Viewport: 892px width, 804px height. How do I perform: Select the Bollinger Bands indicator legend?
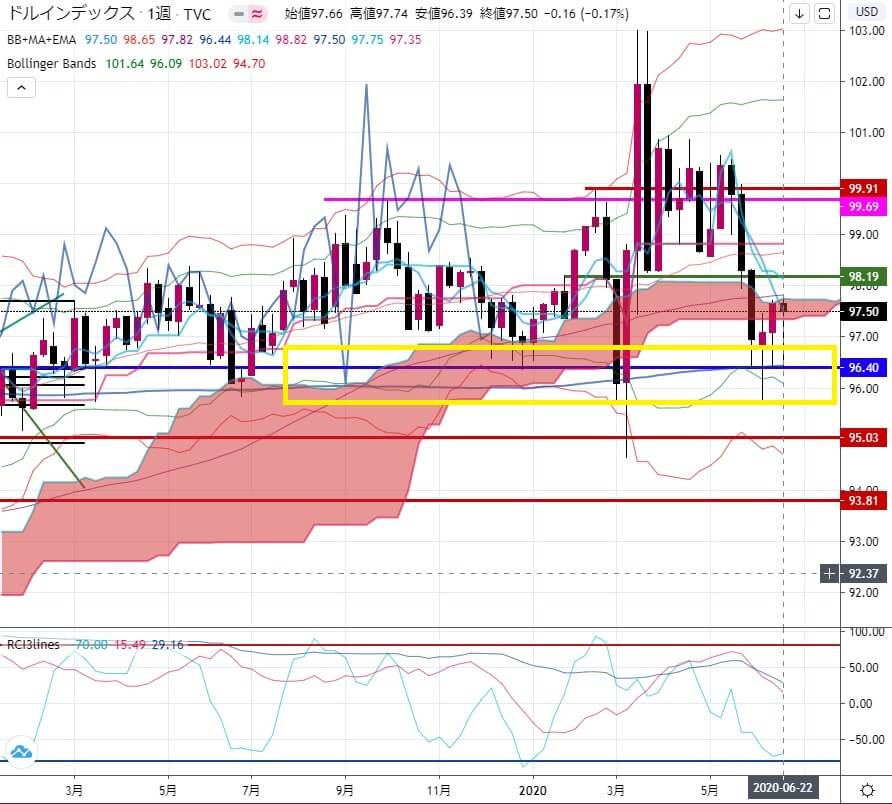point(51,63)
